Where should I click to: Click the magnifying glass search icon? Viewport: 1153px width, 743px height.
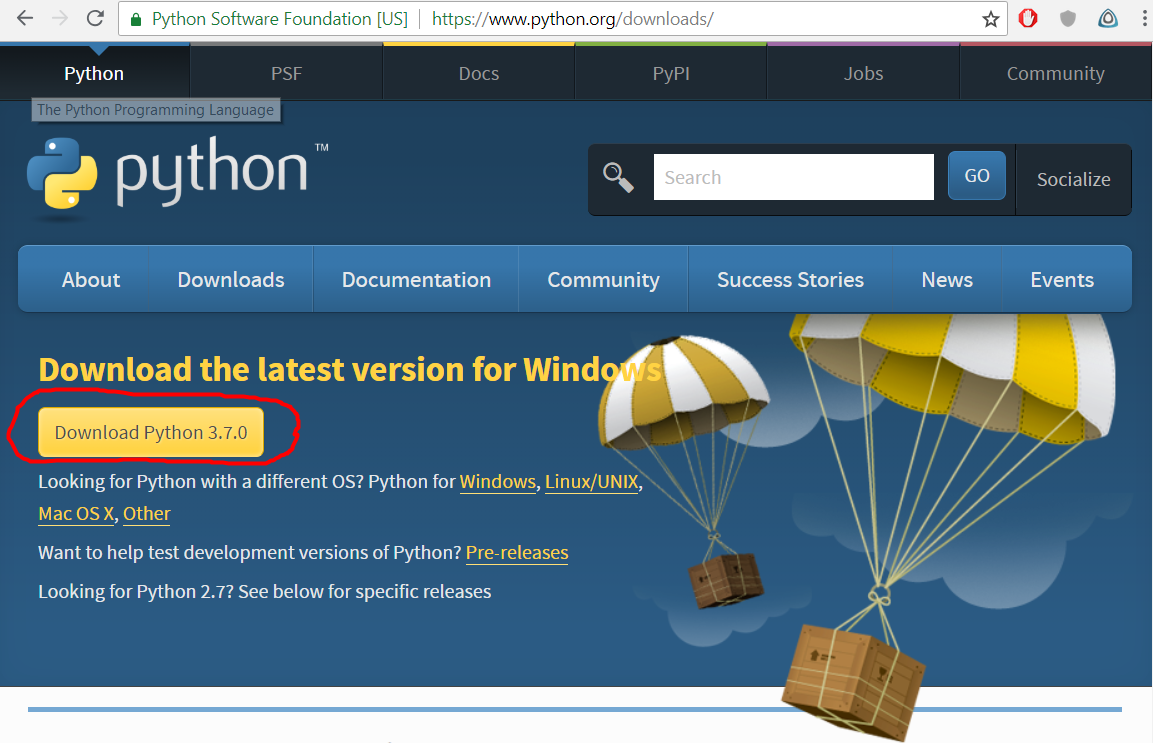pos(618,178)
